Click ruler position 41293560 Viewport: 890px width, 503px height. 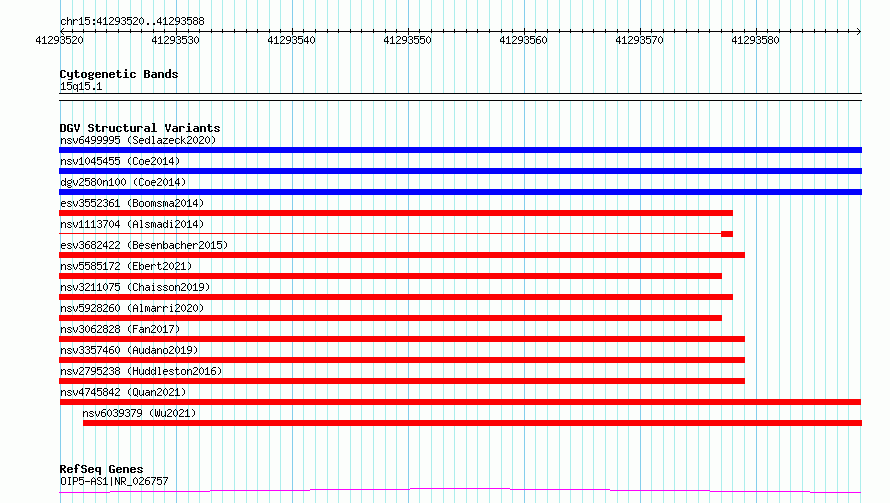[x=523, y=40]
